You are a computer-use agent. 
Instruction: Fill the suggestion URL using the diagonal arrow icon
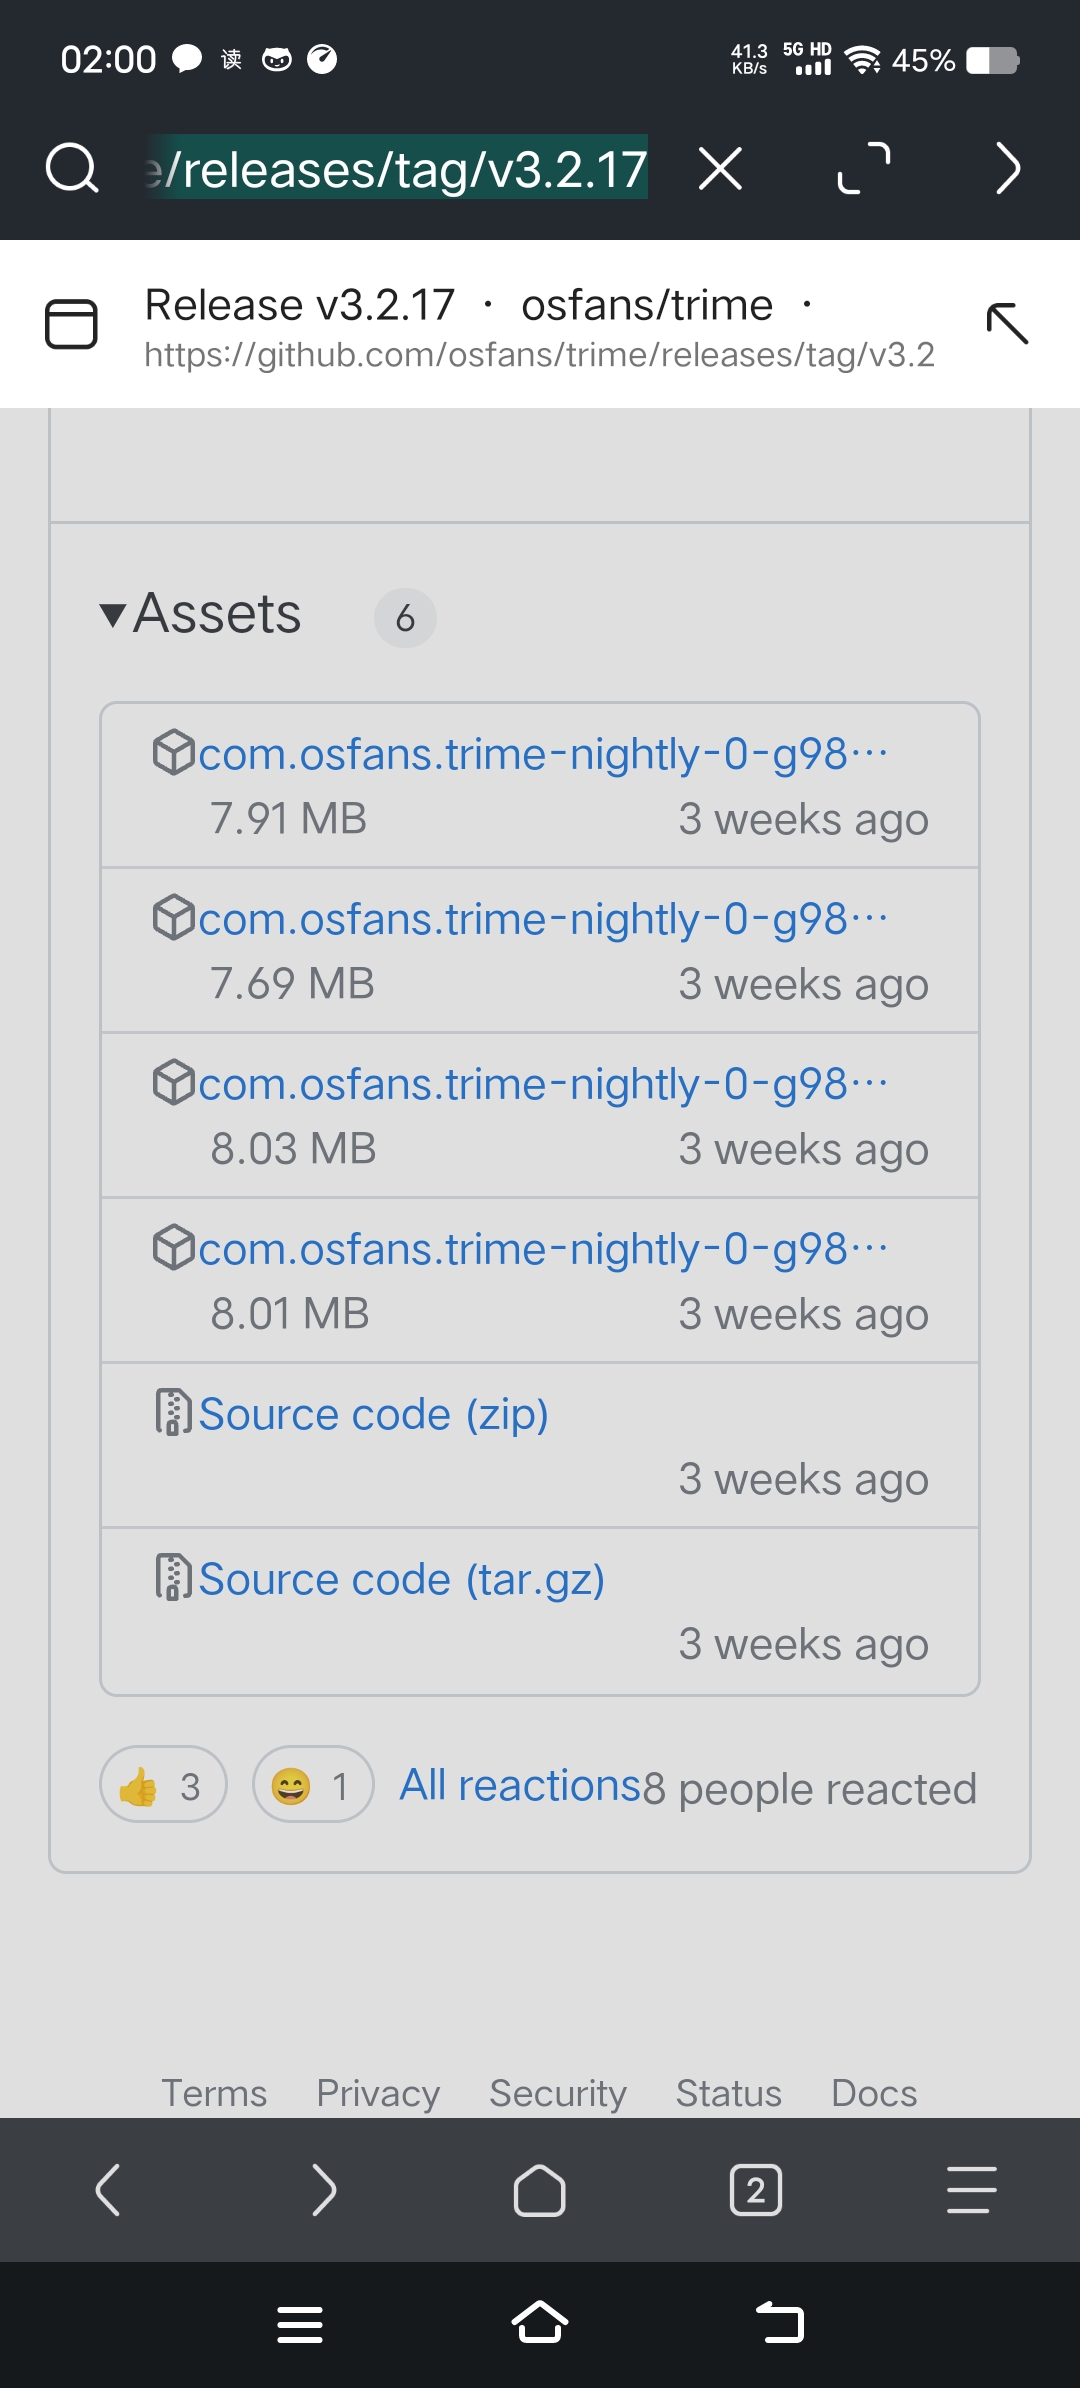coord(1006,324)
